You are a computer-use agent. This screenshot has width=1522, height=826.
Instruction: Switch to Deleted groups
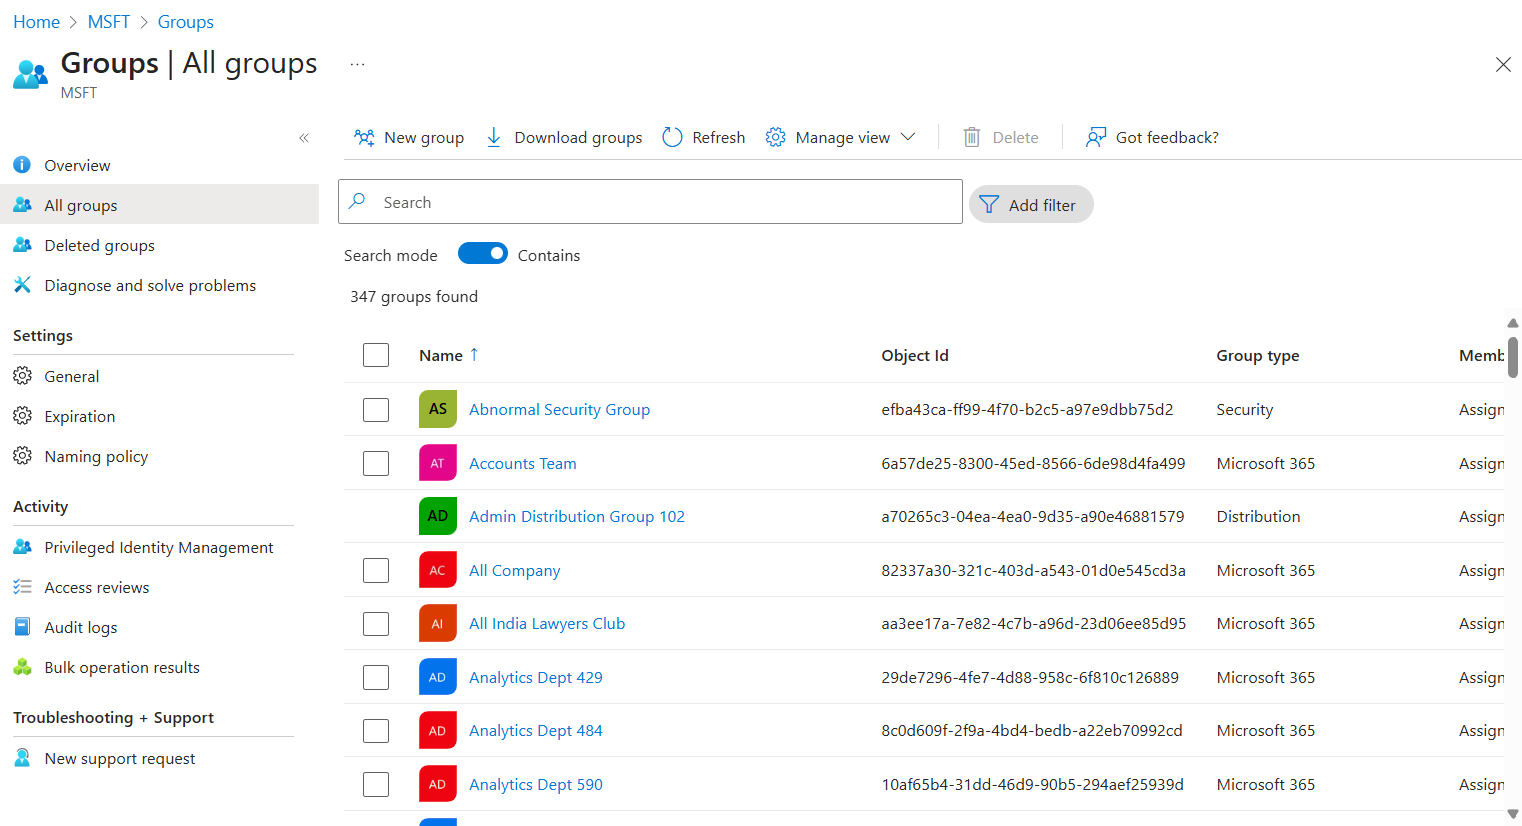99,245
